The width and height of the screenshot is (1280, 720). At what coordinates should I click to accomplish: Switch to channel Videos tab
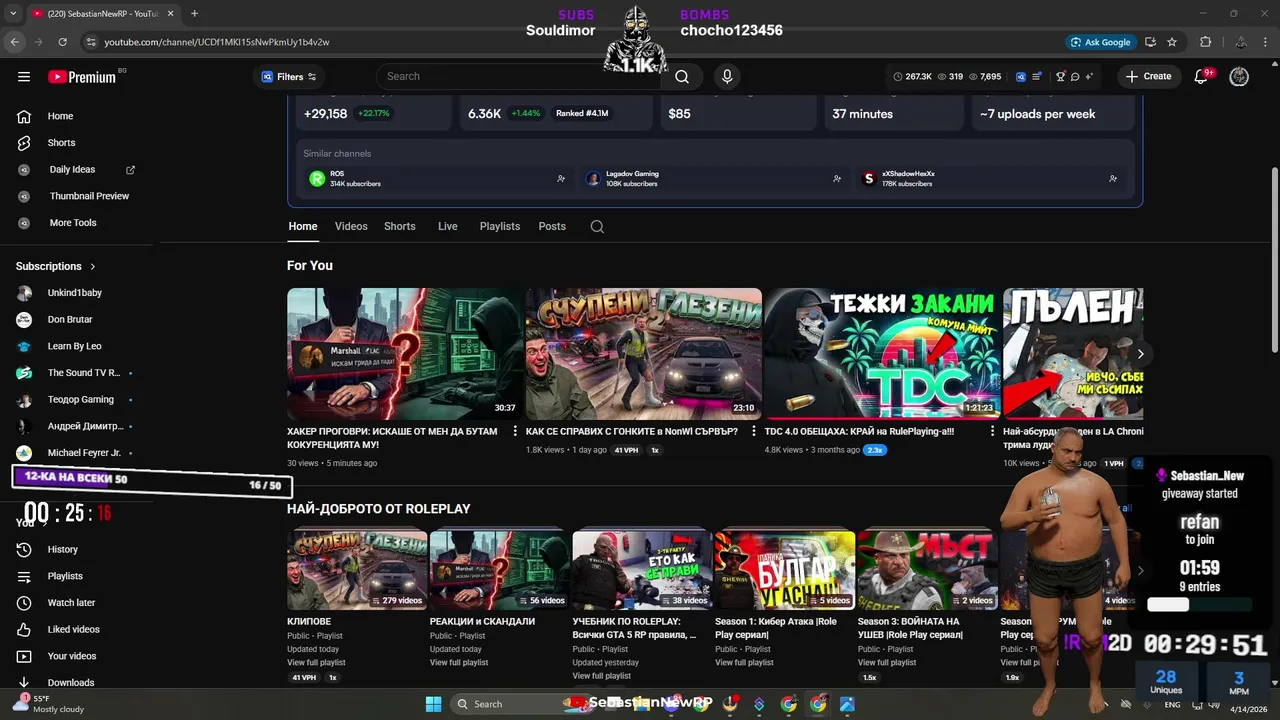351,227
